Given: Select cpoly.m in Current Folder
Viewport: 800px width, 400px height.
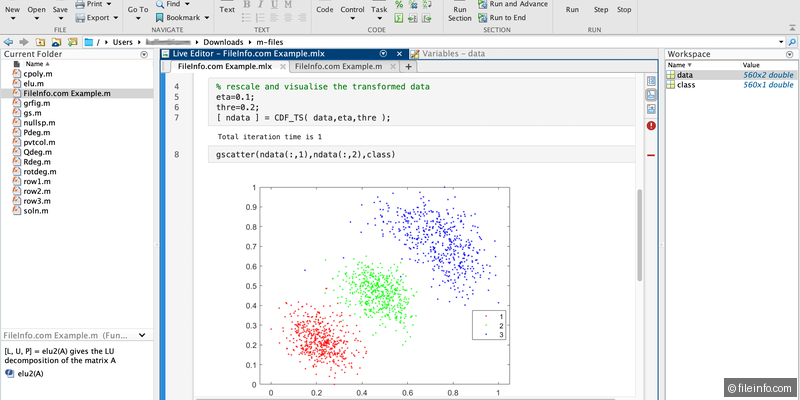Looking at the screenshot, I should (x=37, y=74).
